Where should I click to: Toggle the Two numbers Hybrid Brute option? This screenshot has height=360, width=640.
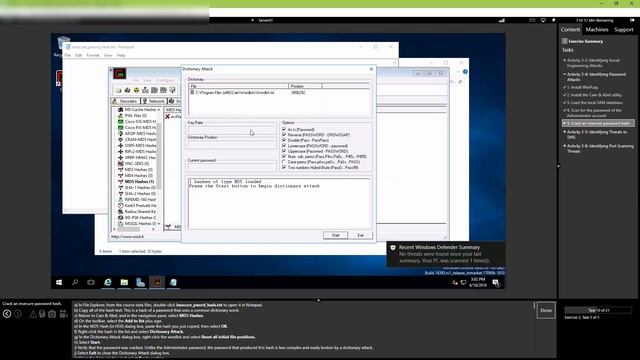284,167
